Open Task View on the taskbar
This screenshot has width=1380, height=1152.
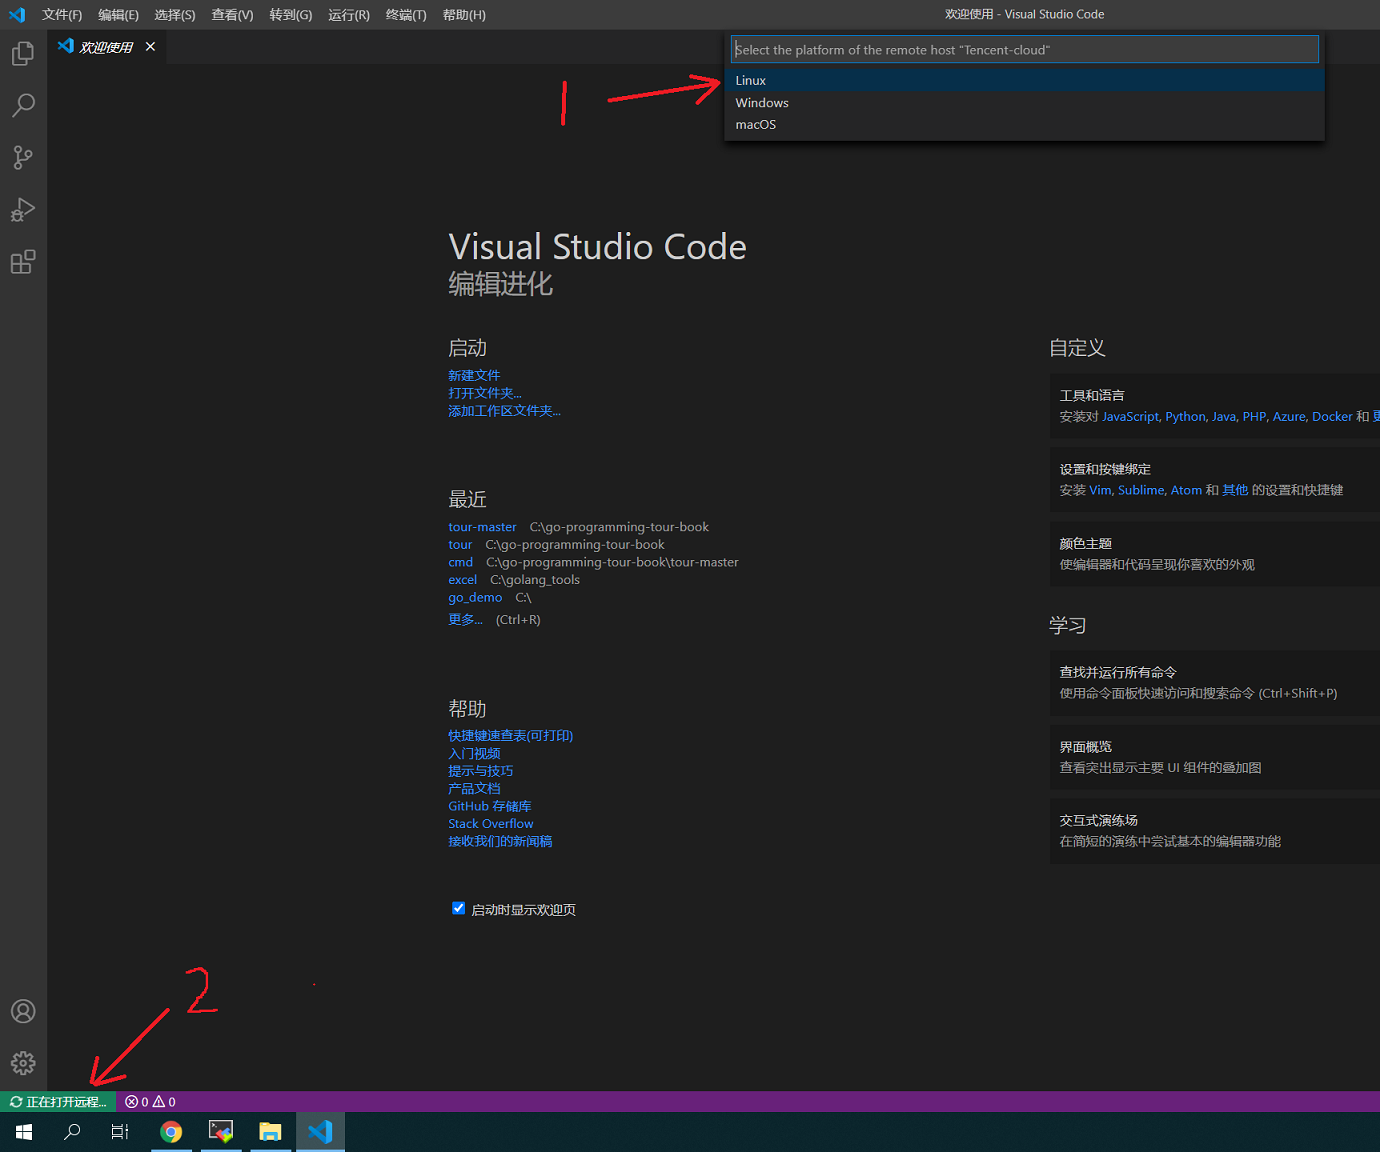click(120, 1132)
